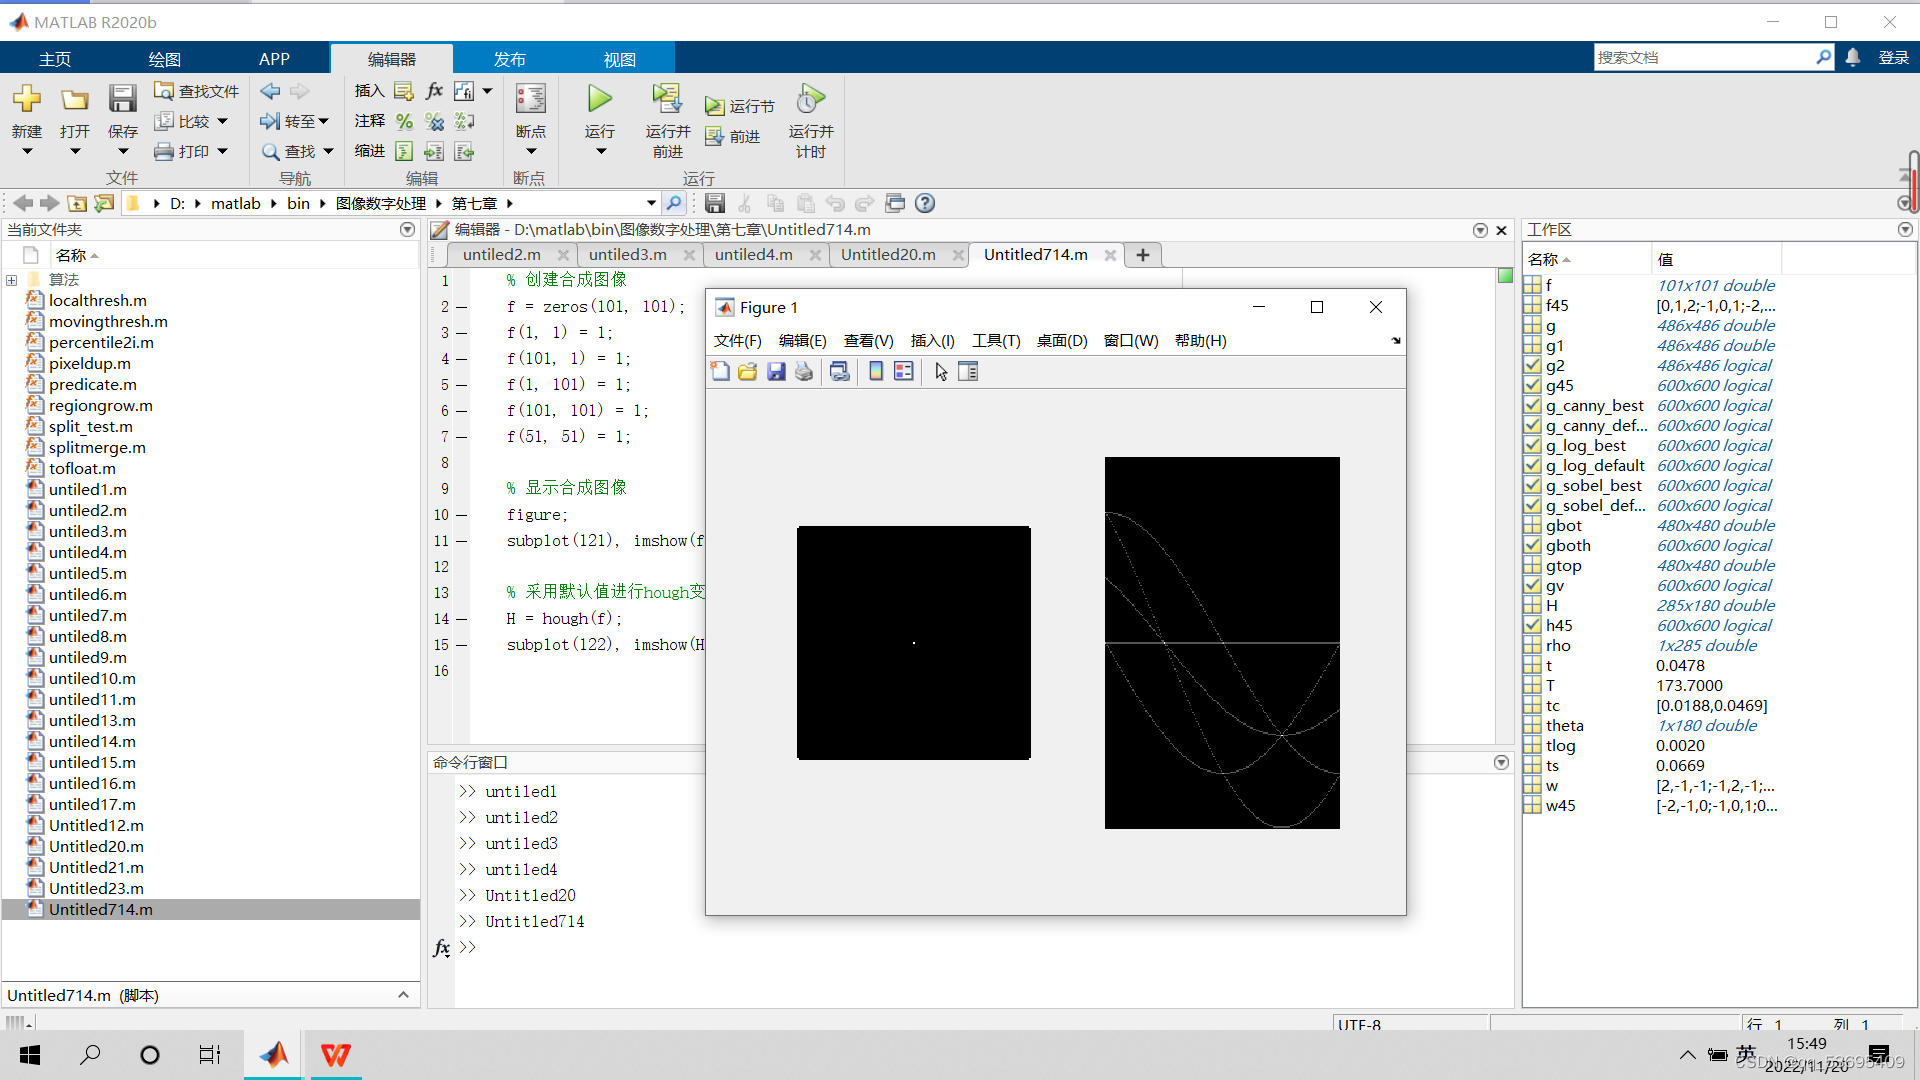Viewport: 1920px width, 1080px height.
Task: Click the 登录 sign-in button
Action: tap(1894, 58)
